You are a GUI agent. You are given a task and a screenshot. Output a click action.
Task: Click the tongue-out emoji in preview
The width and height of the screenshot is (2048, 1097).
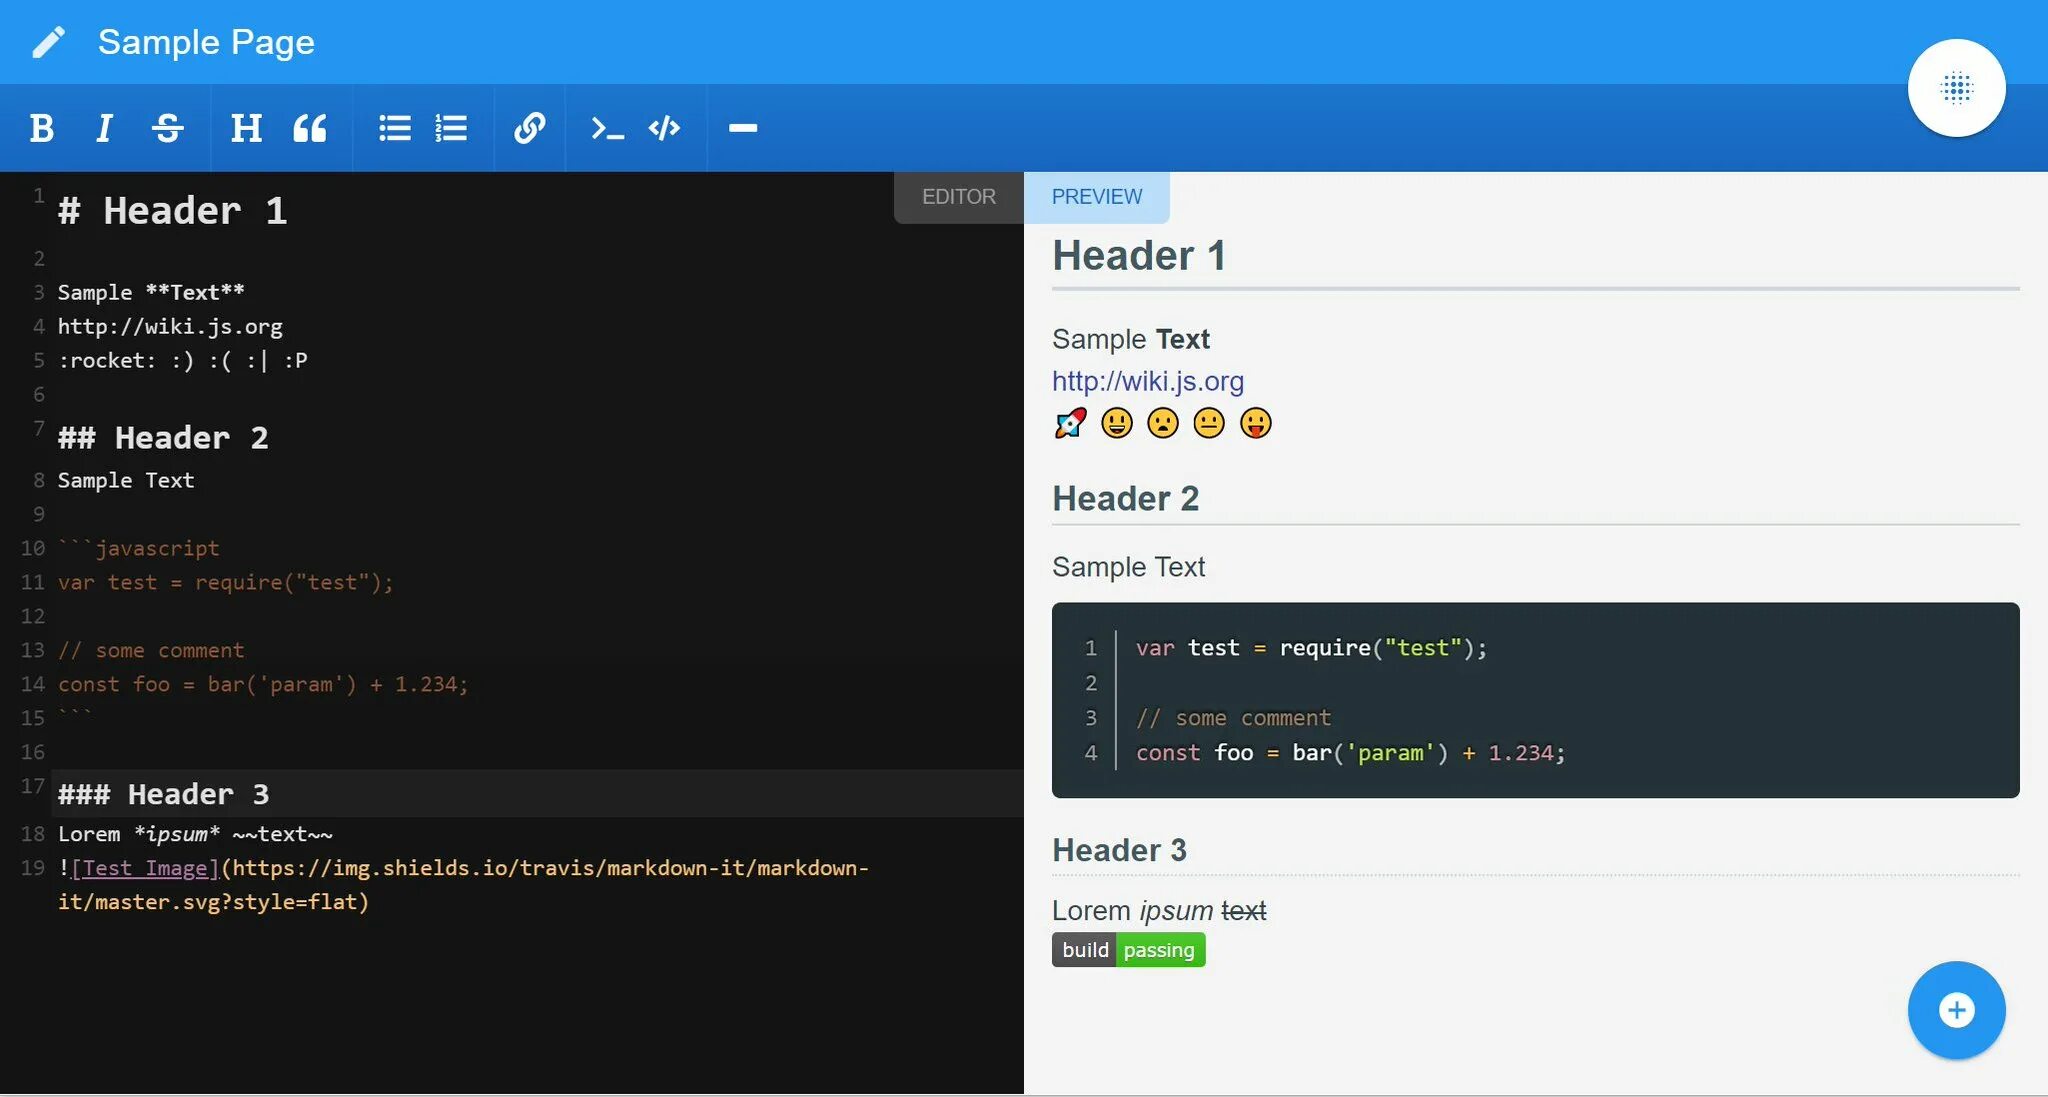1255,423
